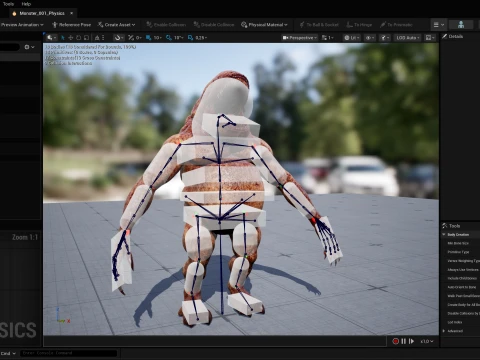Open the skeleton tree settings gear

[x=29, y=47]
